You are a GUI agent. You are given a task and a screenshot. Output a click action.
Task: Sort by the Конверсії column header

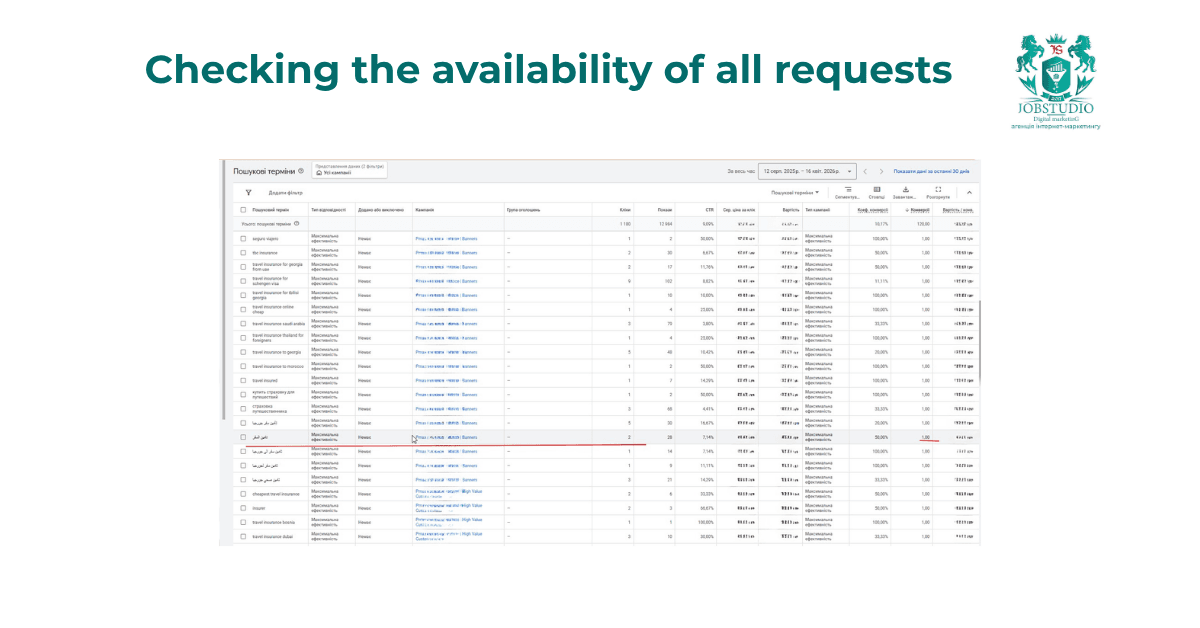(919, 210)
